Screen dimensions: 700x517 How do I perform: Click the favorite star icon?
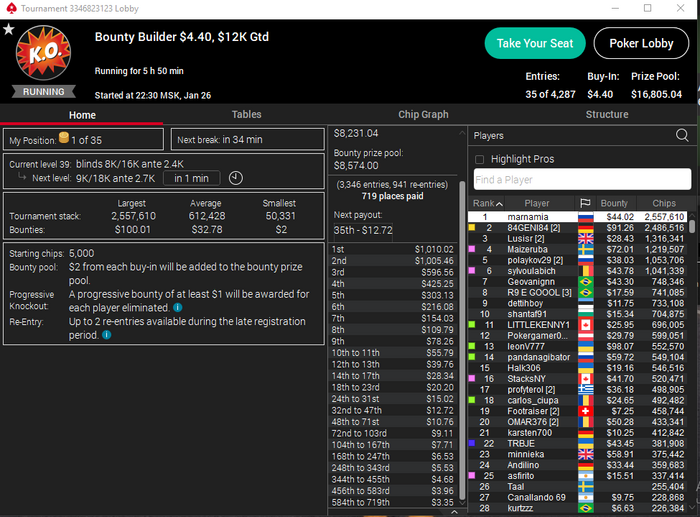tap(8, 29)
